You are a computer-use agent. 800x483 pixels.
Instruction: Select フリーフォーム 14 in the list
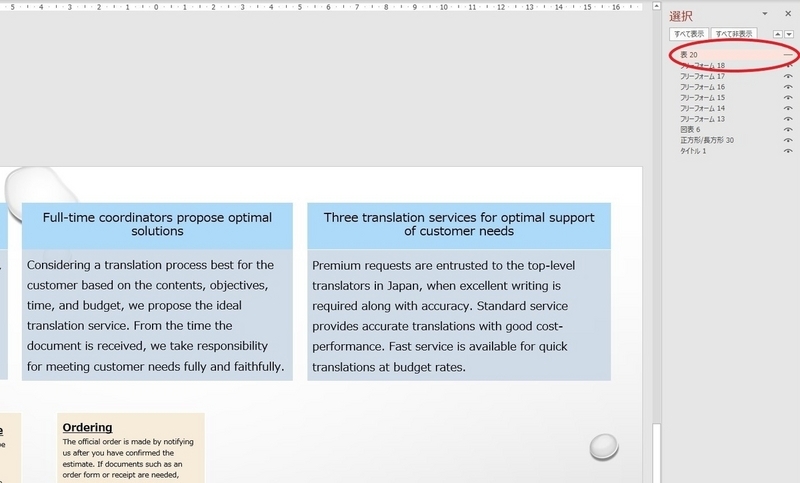point(702,108)
